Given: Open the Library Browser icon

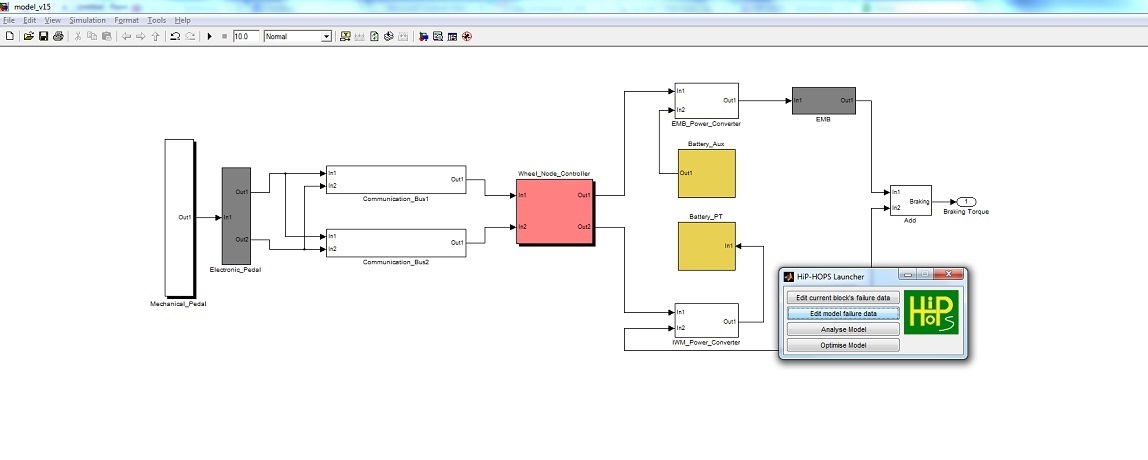Looking at the screenshot, I should coord(423,36).
